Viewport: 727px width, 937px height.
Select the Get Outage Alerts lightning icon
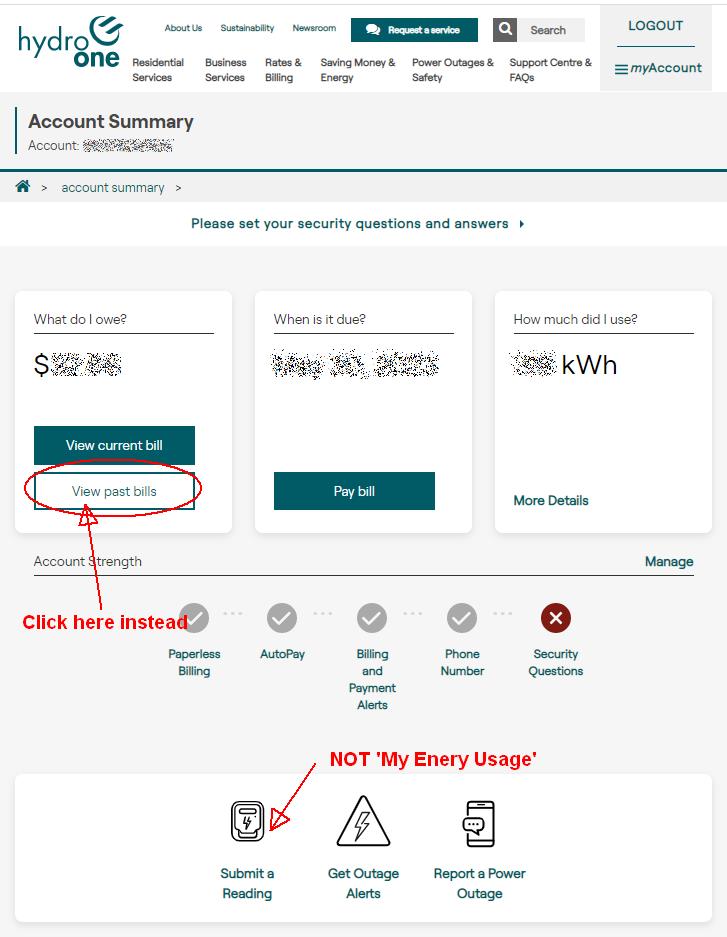pos(363,821)
